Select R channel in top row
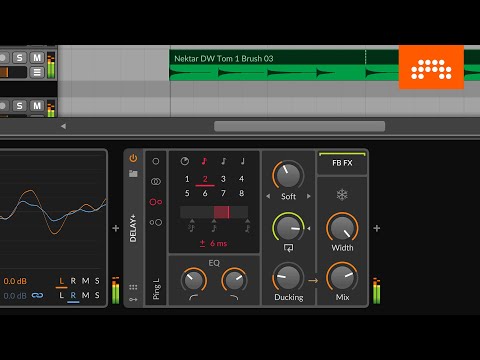The width and height of the screenshot is (480, 360). (x=73, y=281)
